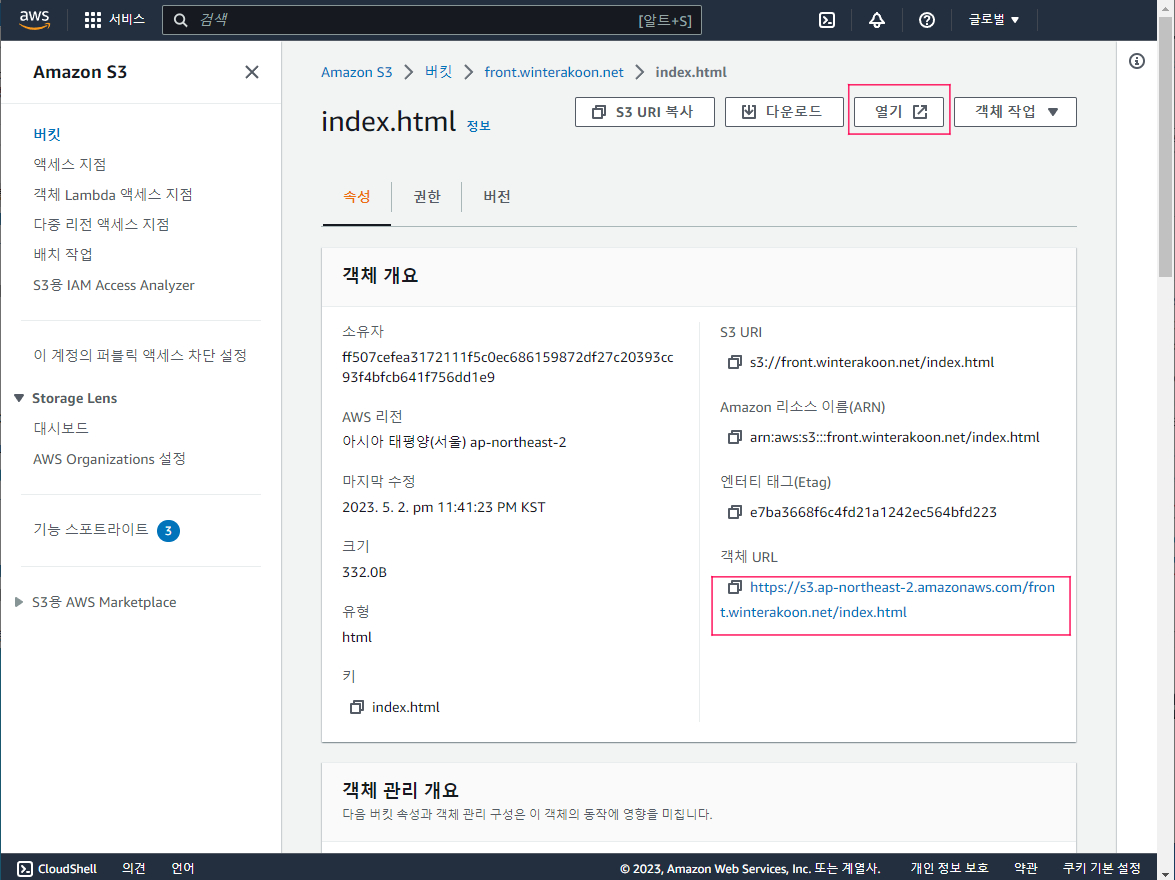Open 다중 리전 액세스 지점
This screenshot has height=880, width=1175.
(x=101, y=224)
